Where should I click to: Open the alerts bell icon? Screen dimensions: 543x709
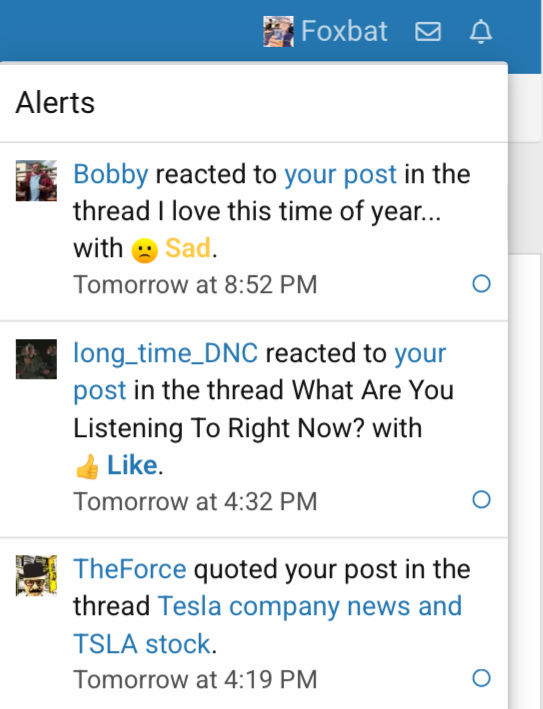[481, 31]
